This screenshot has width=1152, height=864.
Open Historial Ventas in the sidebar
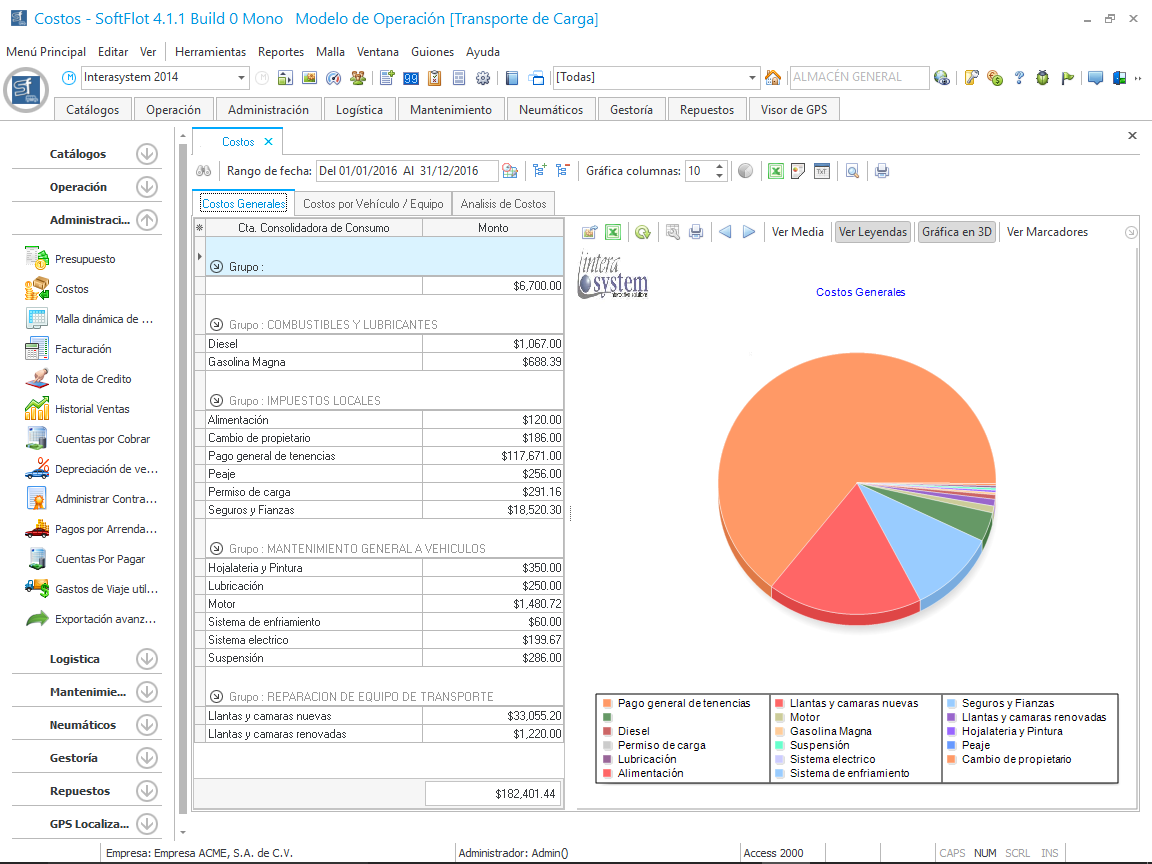92,409
